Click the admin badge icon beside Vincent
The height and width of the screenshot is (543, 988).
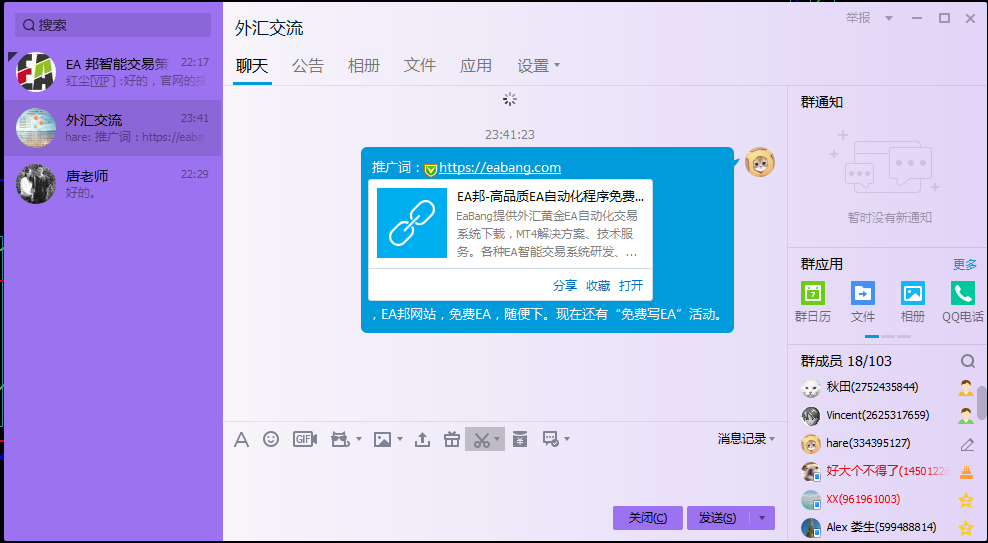[966, 415]
